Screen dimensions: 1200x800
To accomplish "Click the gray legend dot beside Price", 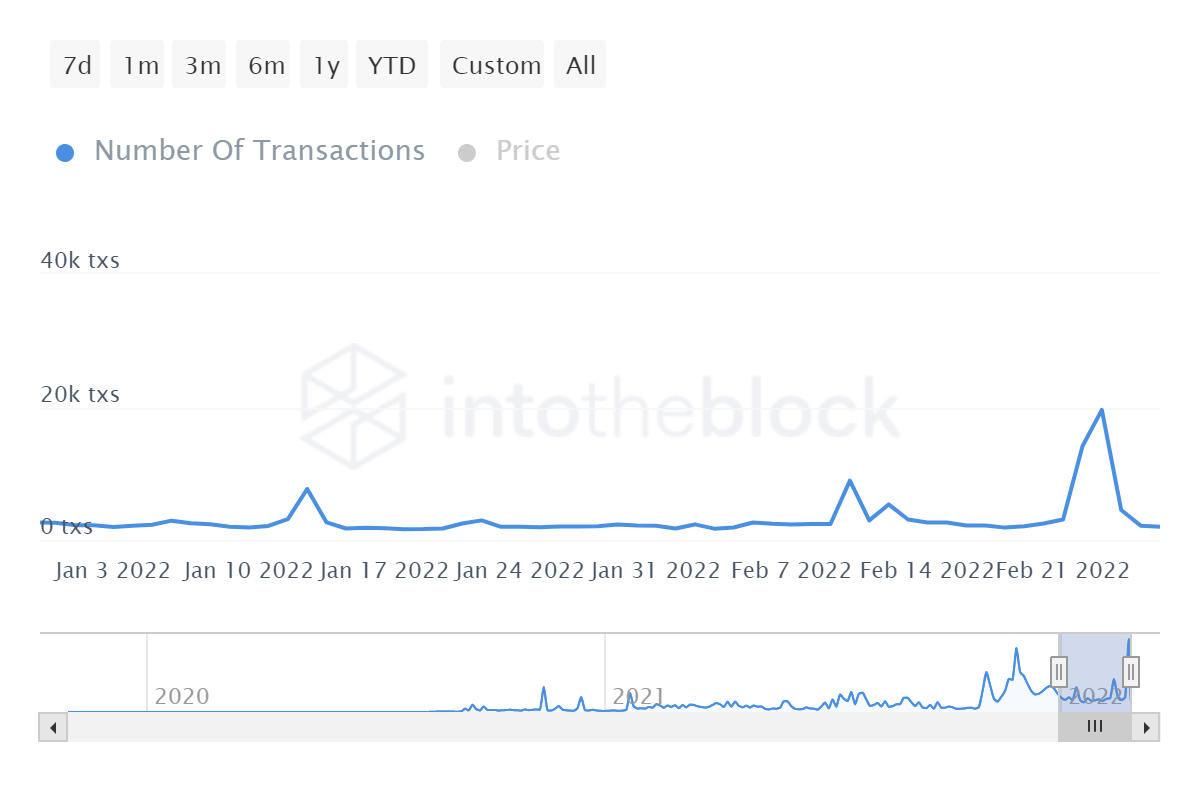I will [x=467, y=151].
